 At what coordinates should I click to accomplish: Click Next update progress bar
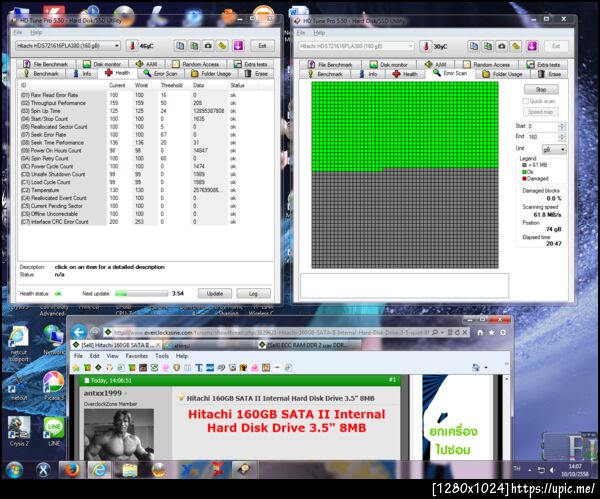tap(142, 294)
